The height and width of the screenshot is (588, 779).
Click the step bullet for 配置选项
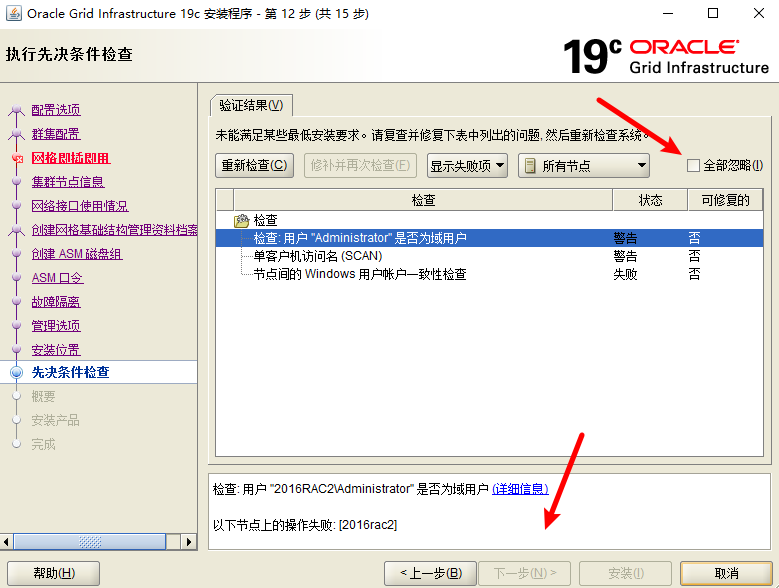(x=15, y=110)
